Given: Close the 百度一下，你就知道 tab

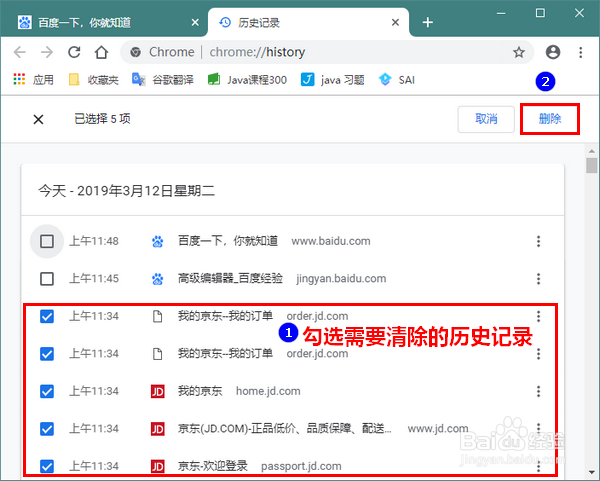Looking at the screenshot, I should pyautogui.click(x=195, y=22).
